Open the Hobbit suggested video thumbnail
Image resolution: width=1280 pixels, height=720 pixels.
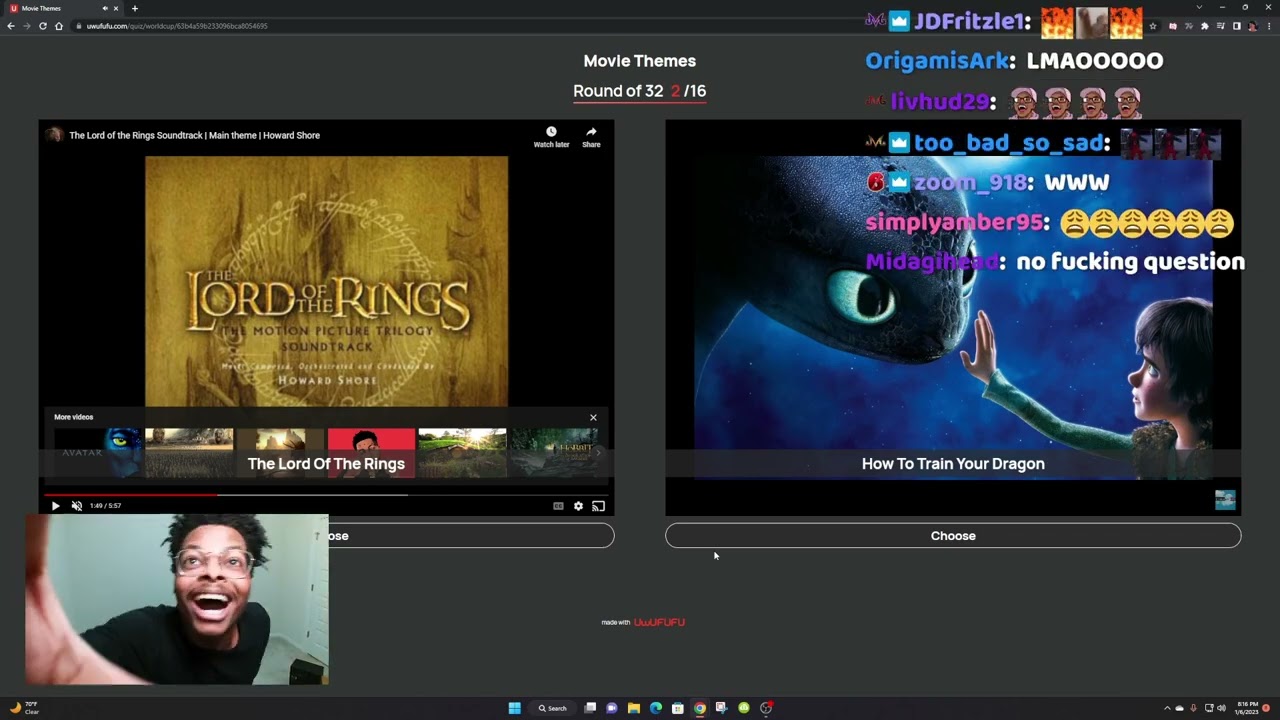(554, 452)
